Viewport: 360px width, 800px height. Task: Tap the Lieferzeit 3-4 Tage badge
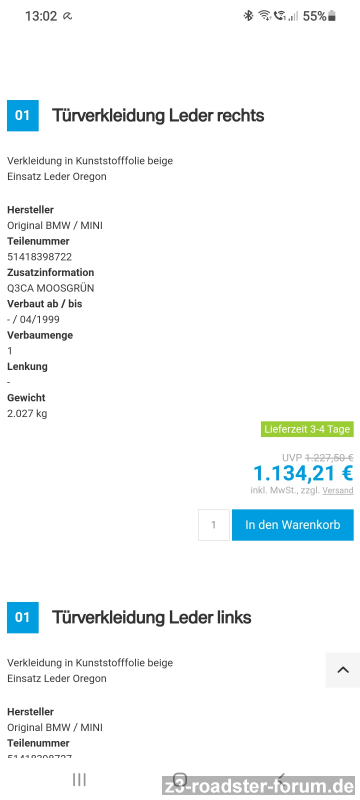(x=307, y=429)
